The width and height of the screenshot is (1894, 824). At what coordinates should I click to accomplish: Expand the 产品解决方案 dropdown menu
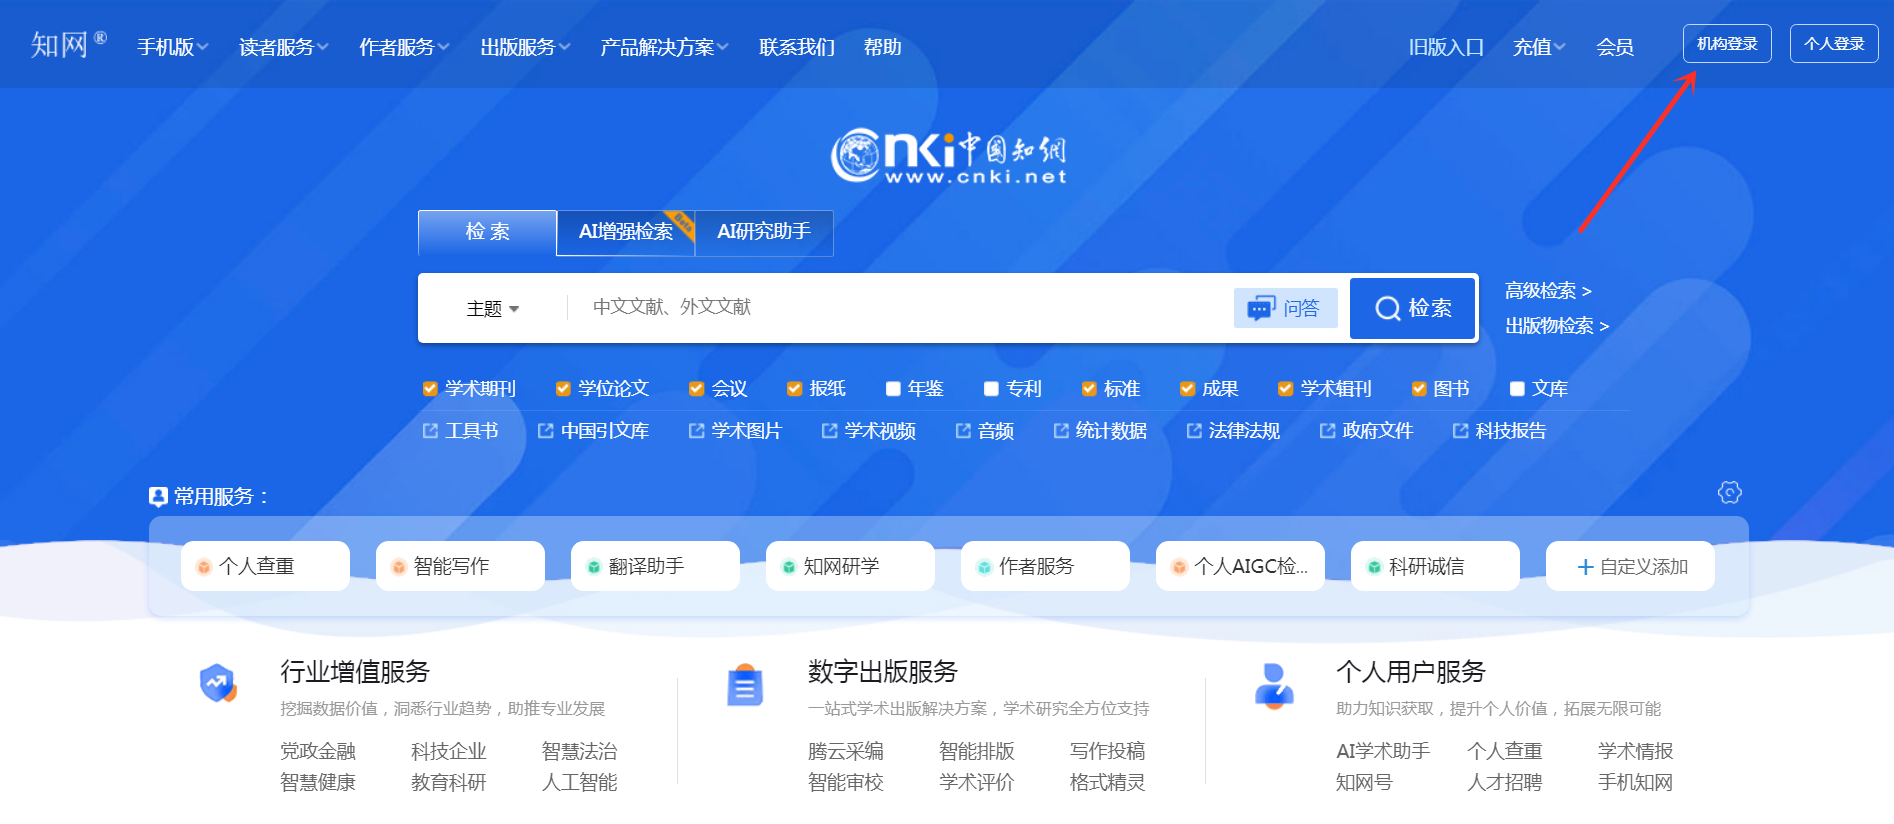click(664, 47)
